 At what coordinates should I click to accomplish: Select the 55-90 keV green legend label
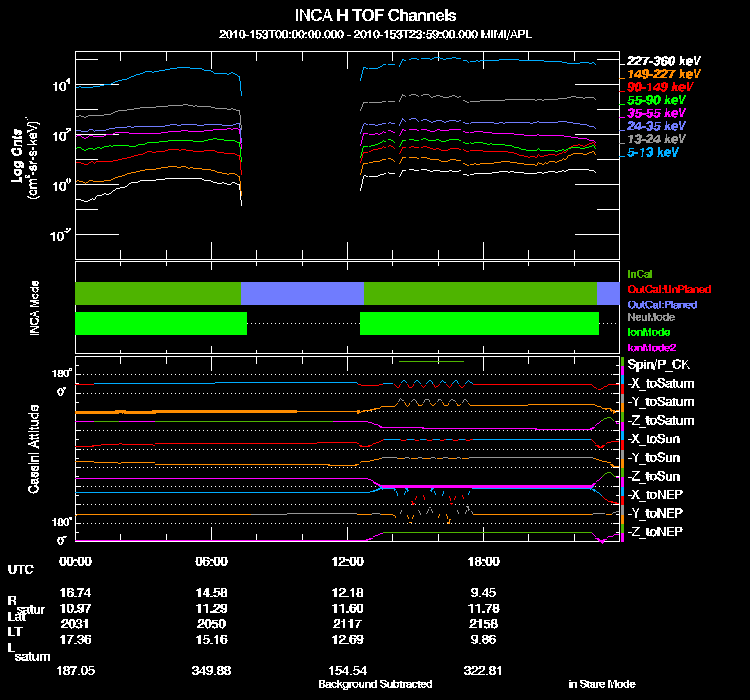[x=656, y=100]
